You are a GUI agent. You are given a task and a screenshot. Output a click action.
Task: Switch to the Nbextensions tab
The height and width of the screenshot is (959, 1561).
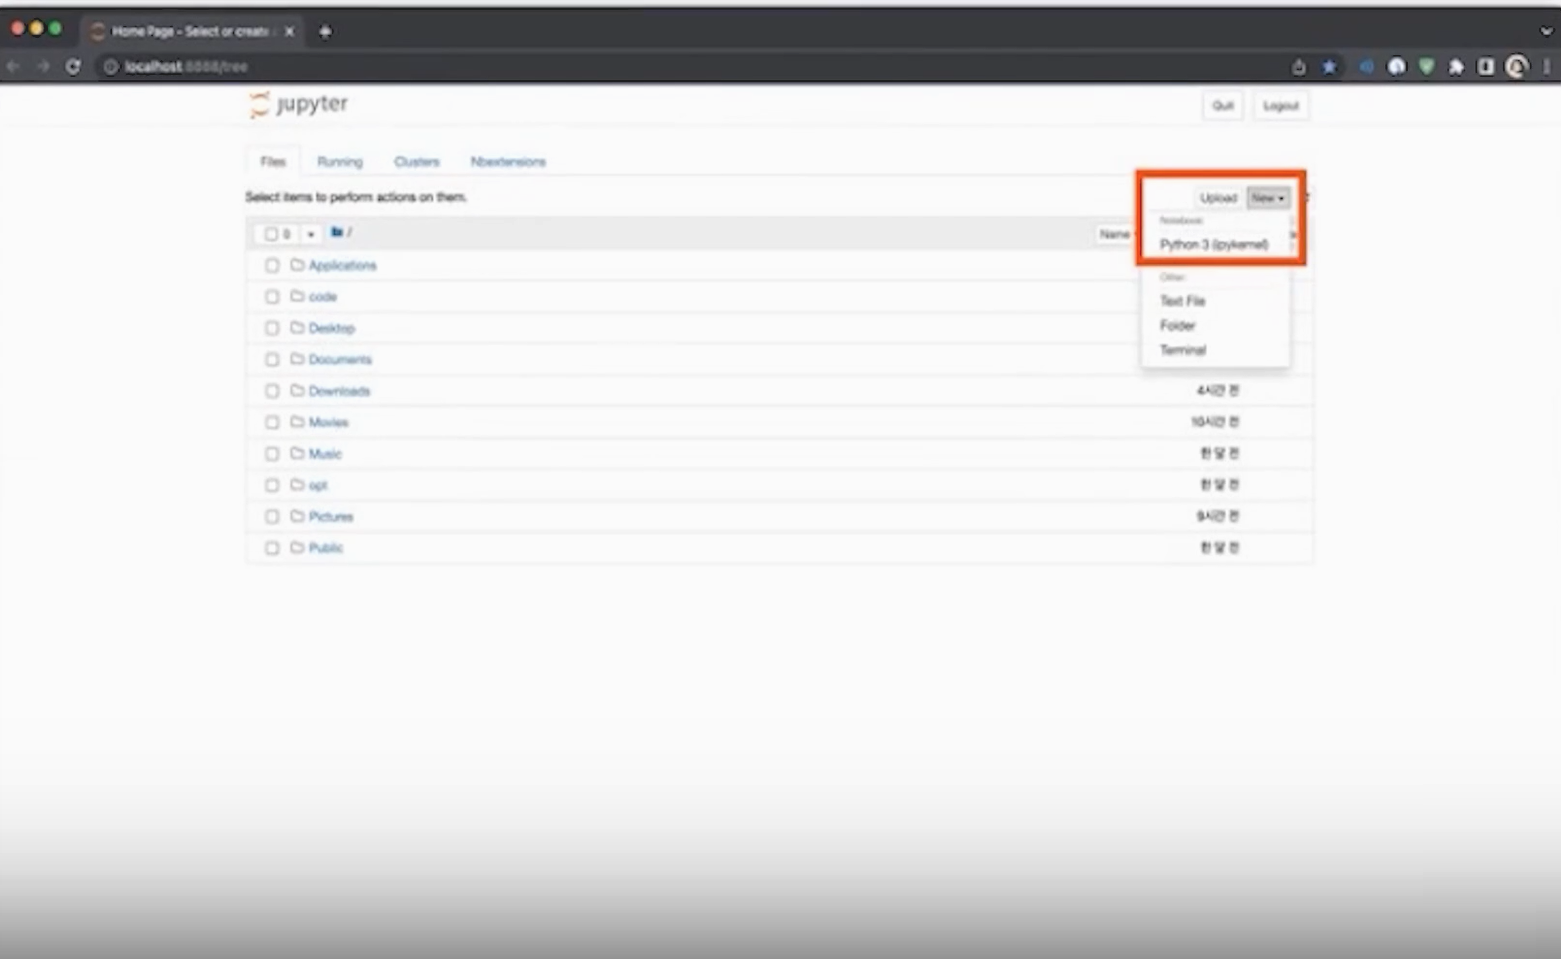508,161
